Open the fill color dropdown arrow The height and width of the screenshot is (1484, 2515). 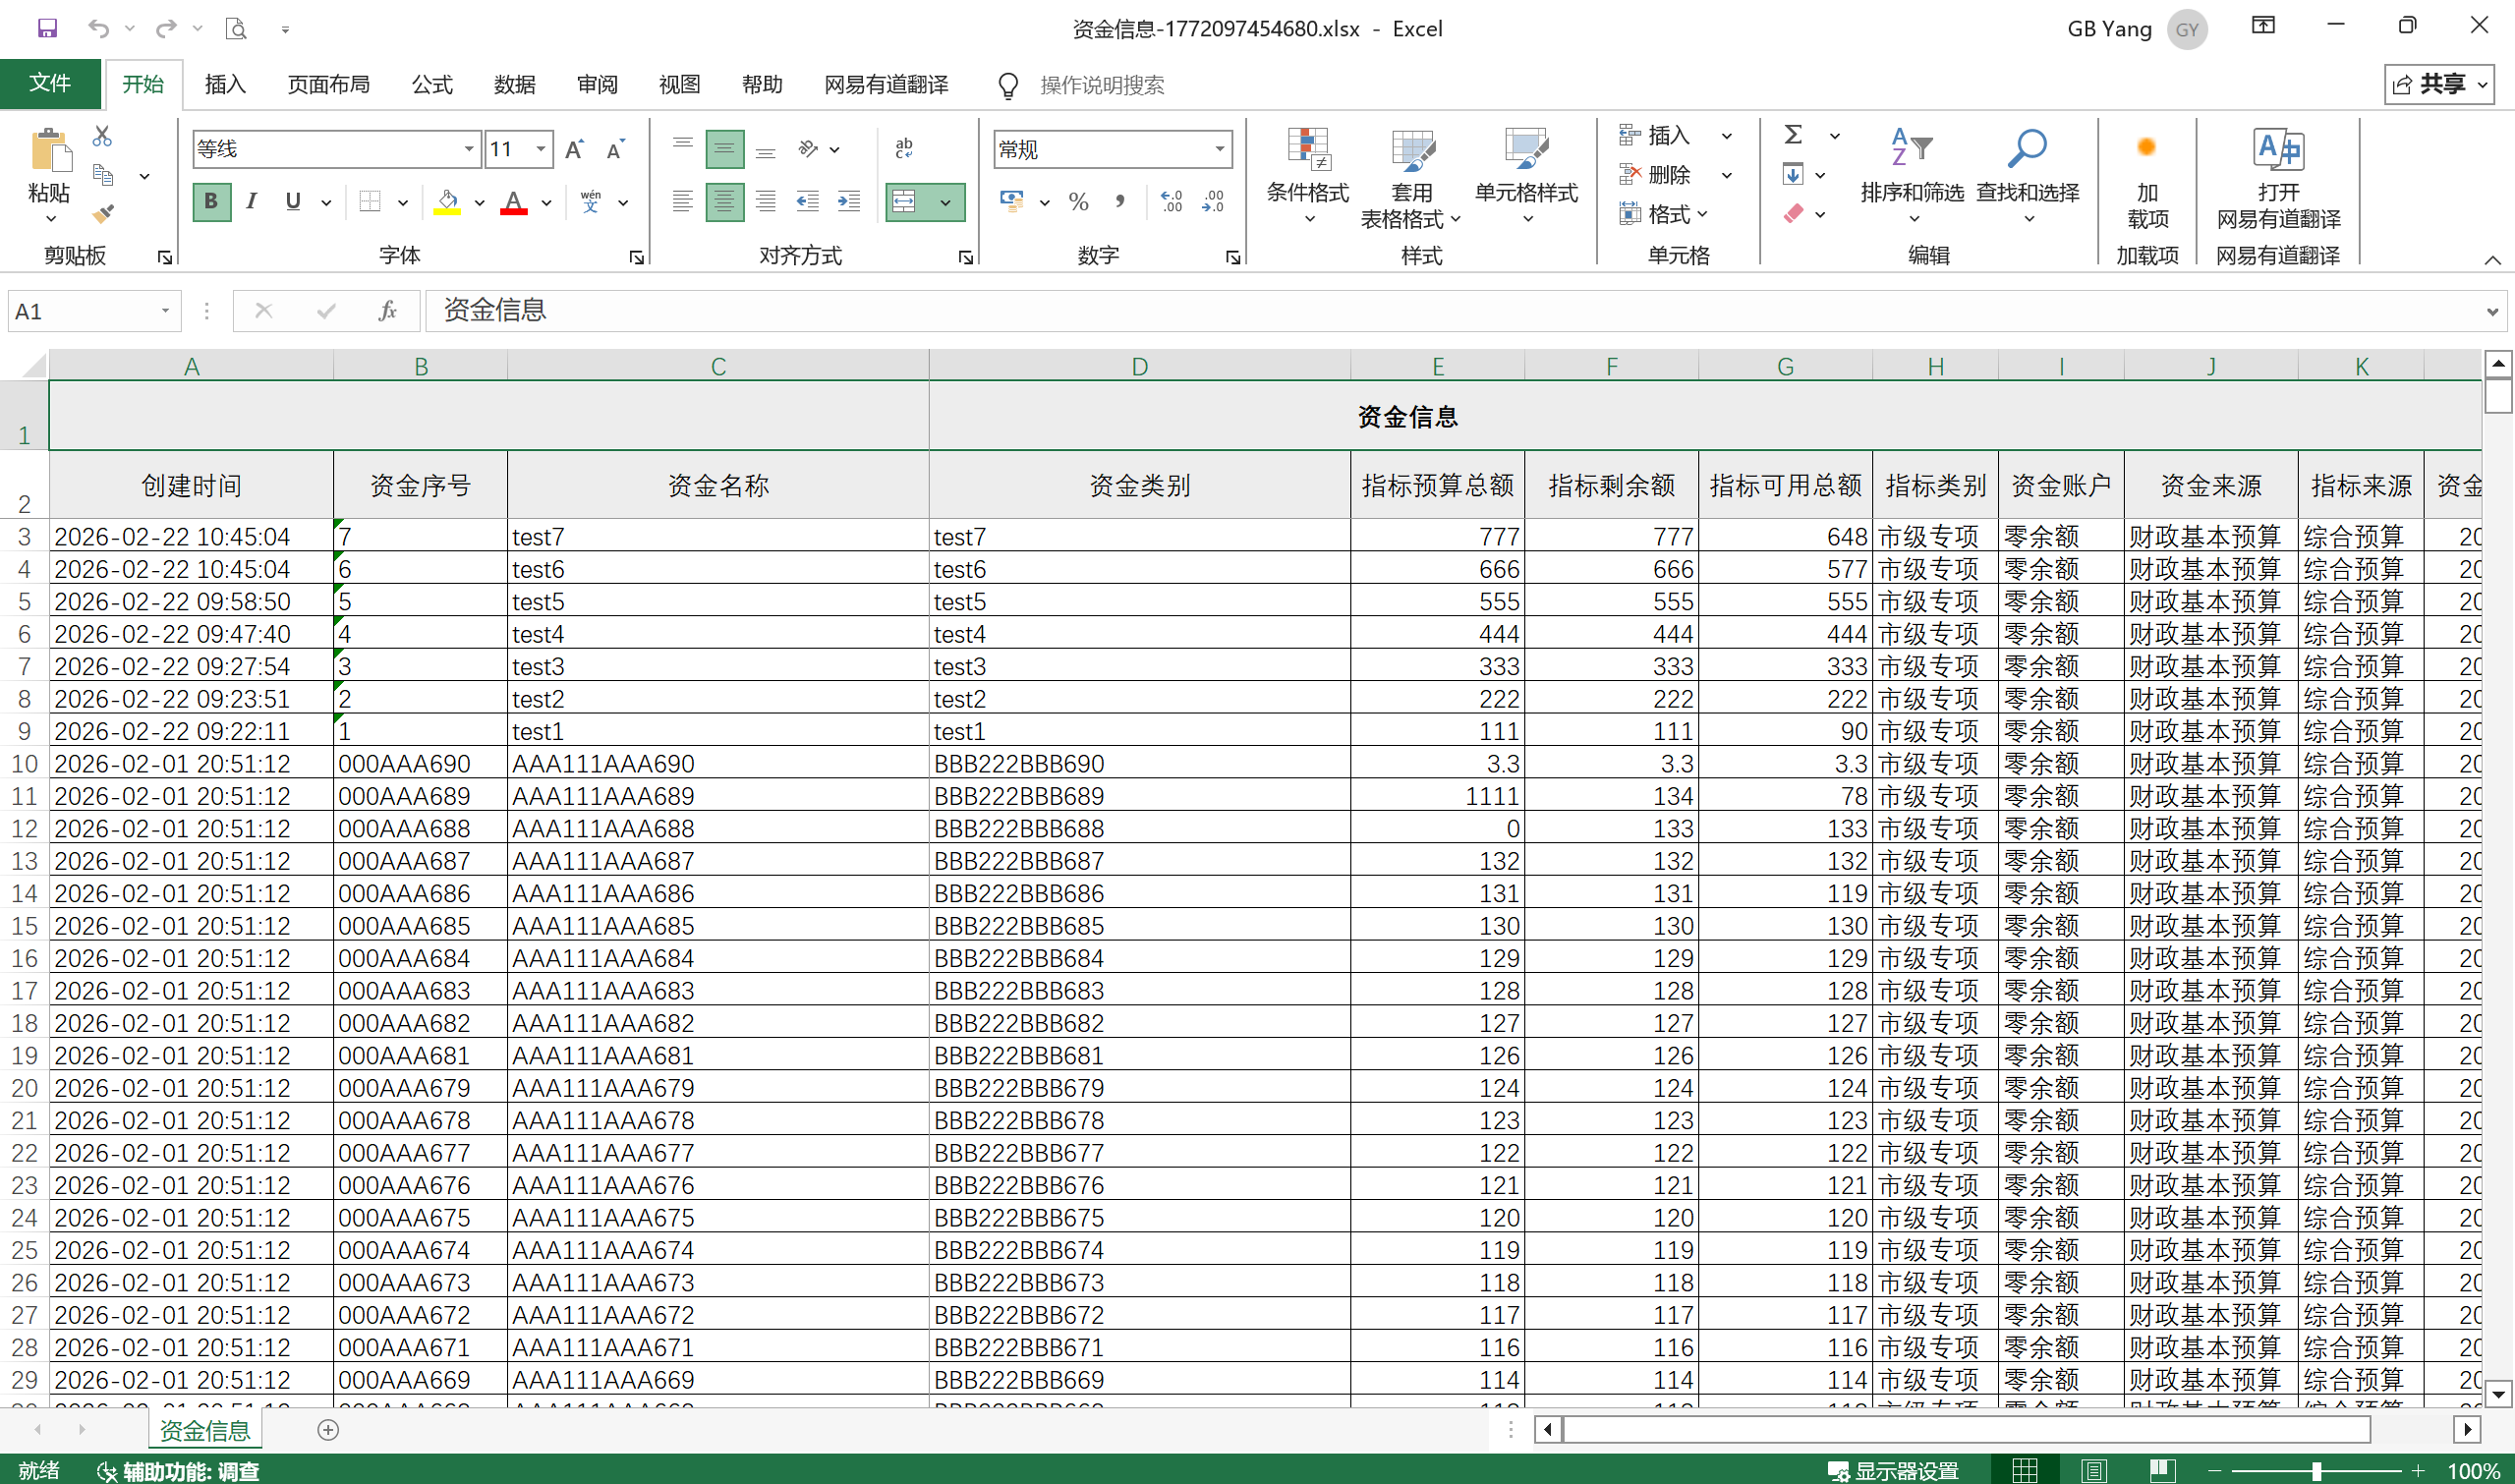click(x=480, y=203)
